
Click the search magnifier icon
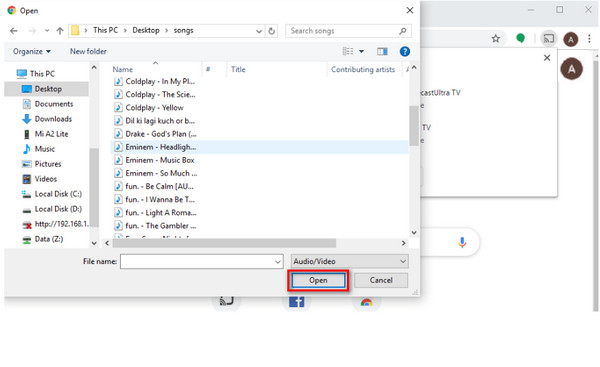pyautogui.click(x=403, y=31)
